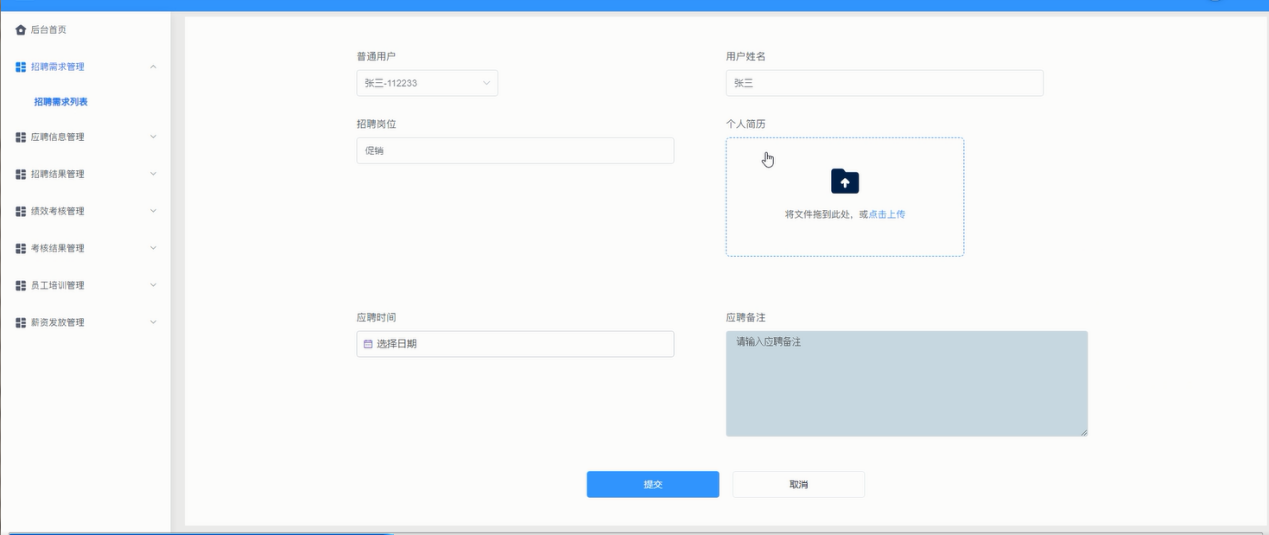Open the 薪资发放管理 menu label

[x=58, y=322]
